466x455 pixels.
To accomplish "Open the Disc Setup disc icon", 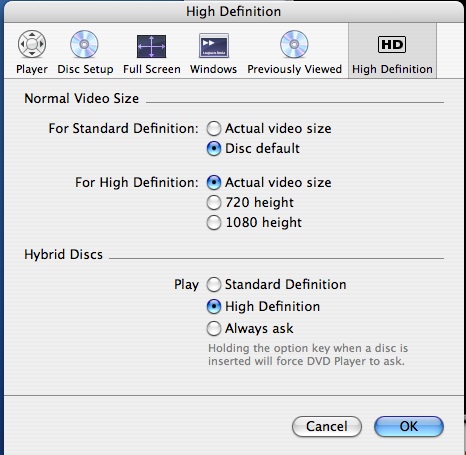I will point(84,44).
